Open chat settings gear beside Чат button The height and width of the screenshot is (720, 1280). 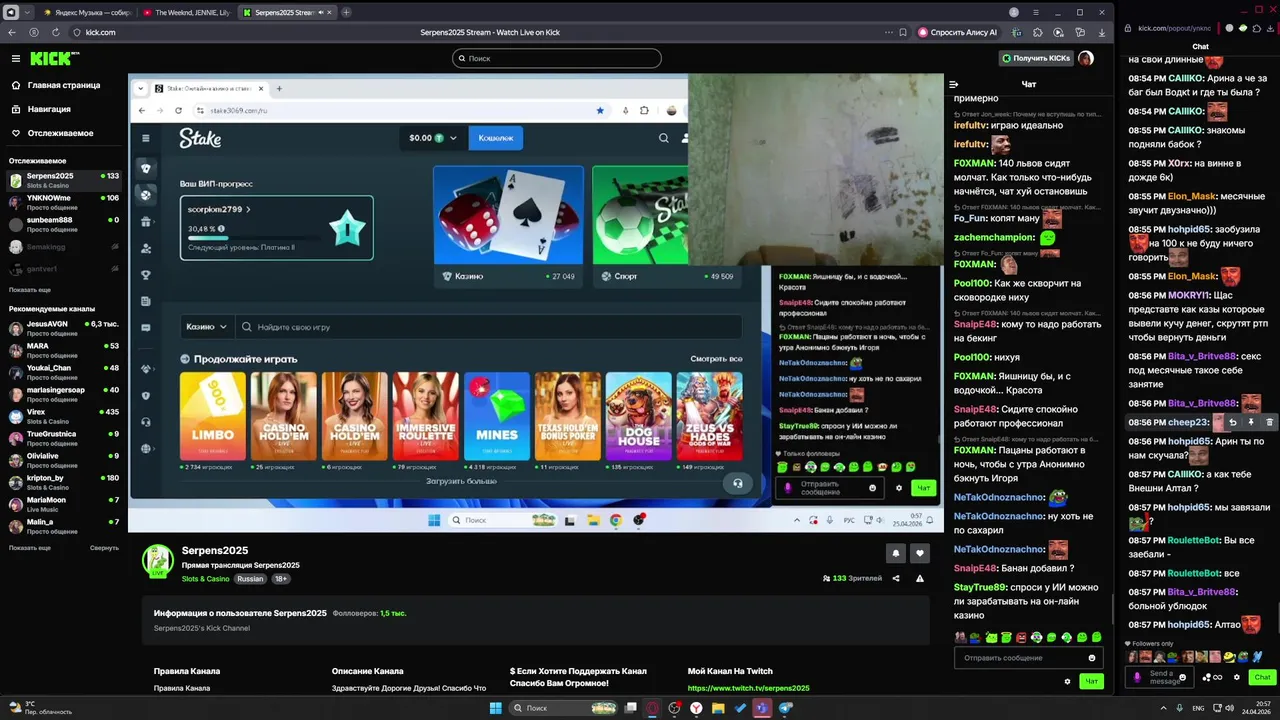pos(1067,681)
